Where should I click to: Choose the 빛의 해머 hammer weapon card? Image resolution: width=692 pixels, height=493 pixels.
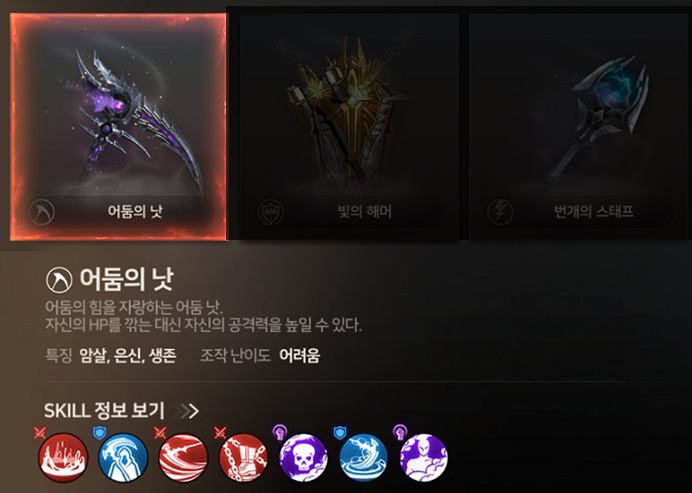click(349, 127)
